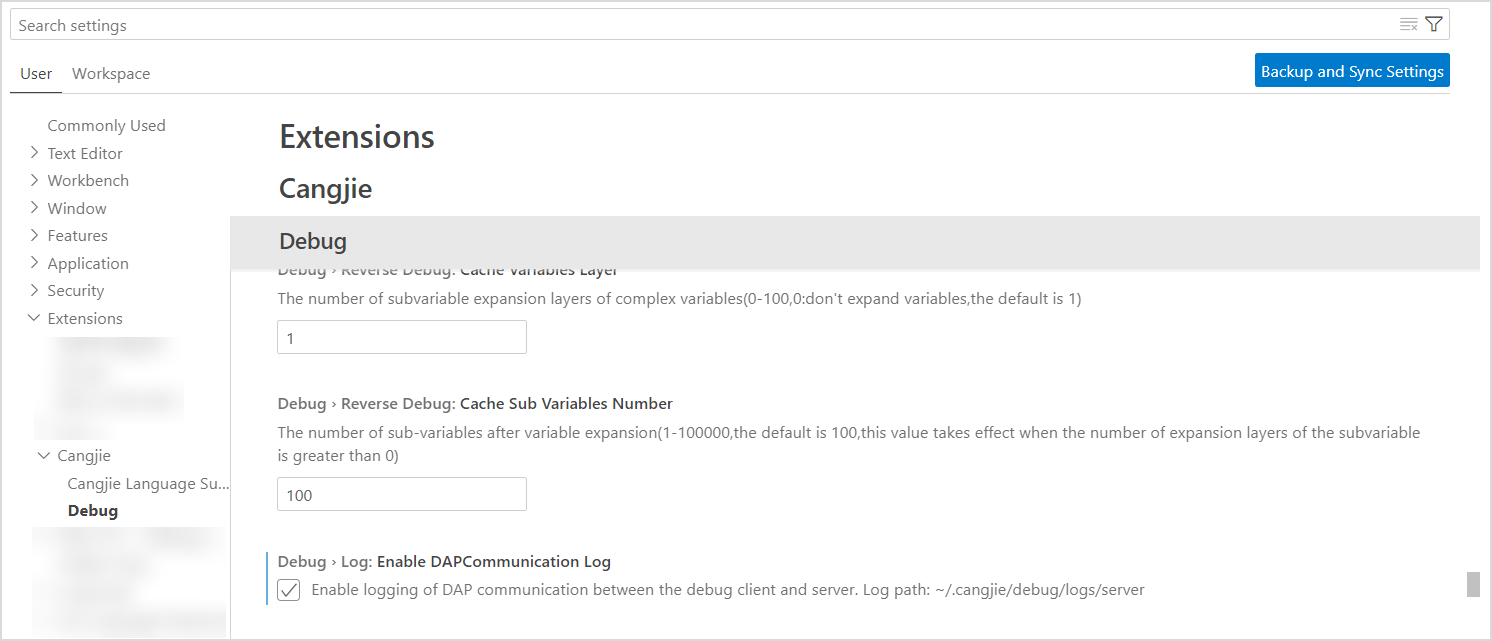
Task: Select Cangjie Language Support in the sidebar
Action: [x=148, y=483]
